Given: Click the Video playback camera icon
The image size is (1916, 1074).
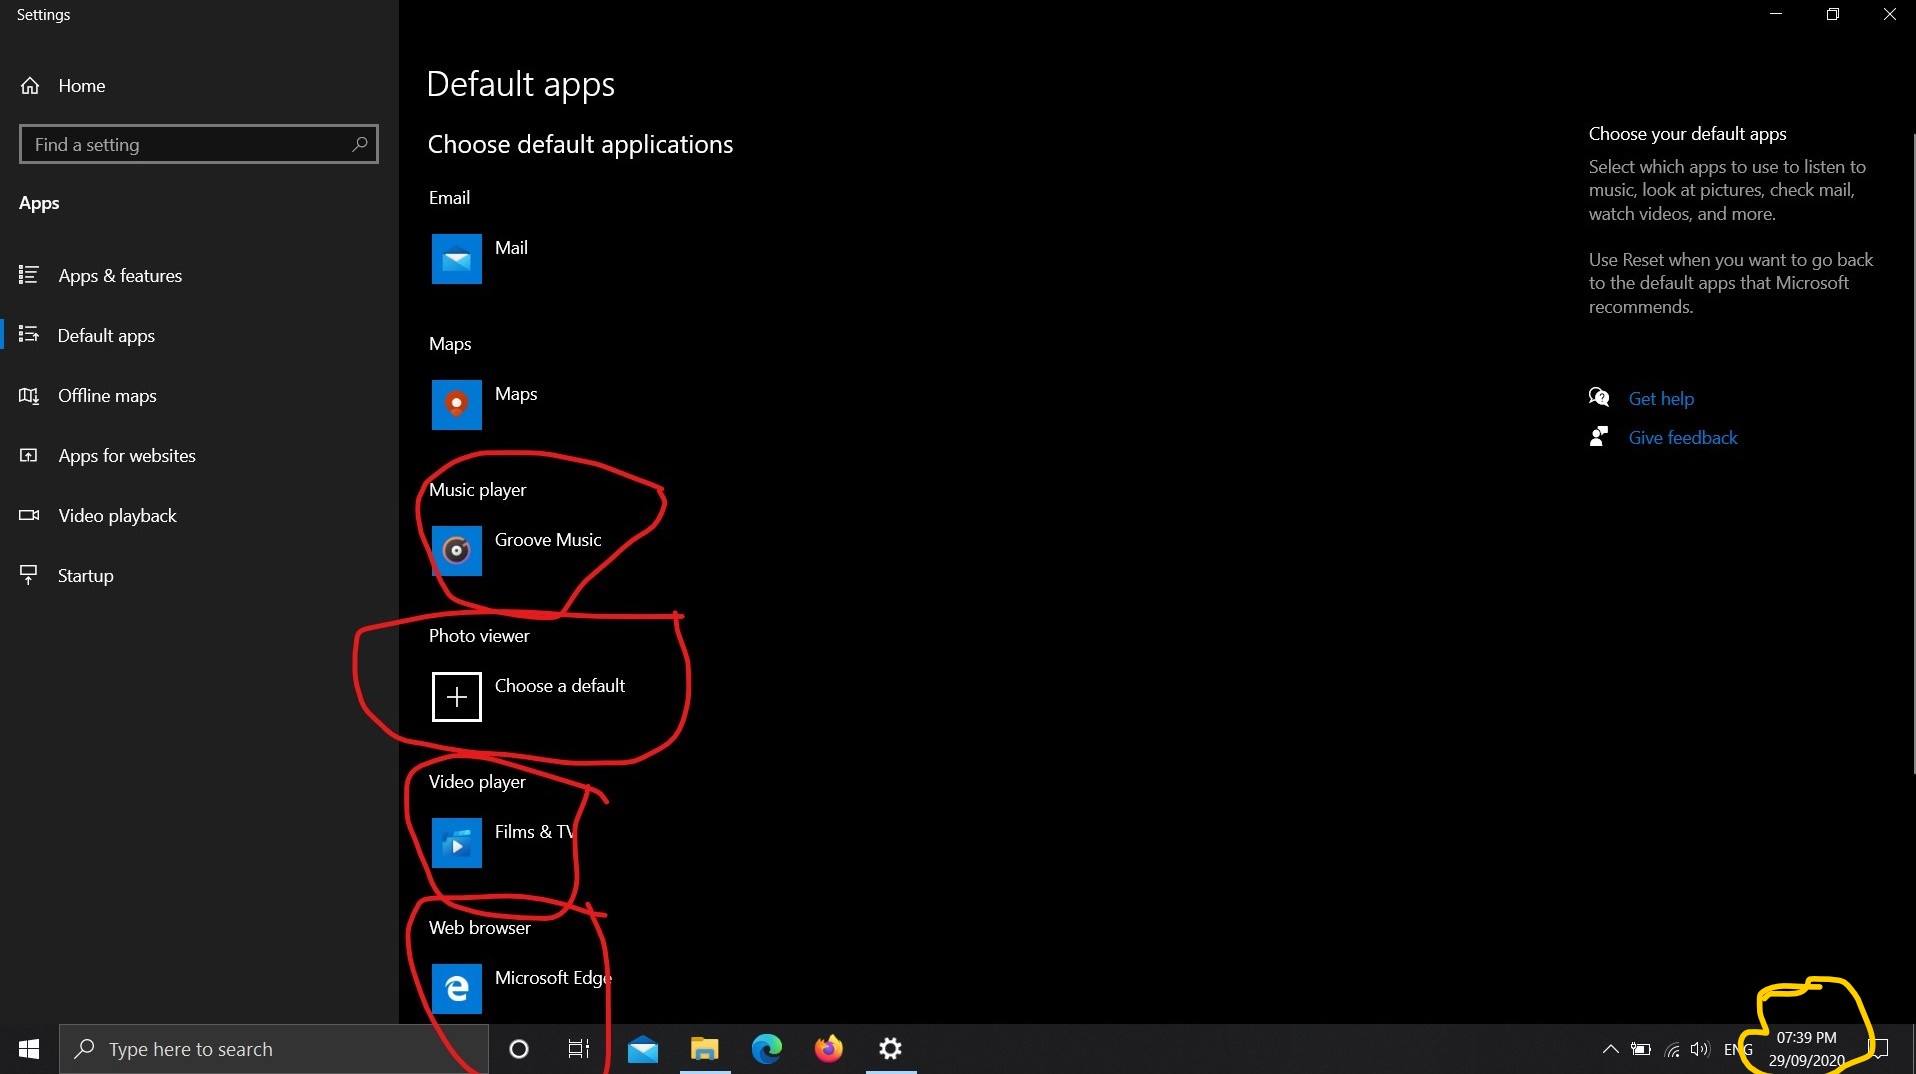Looking at the screenshot, I should point(29,515).
